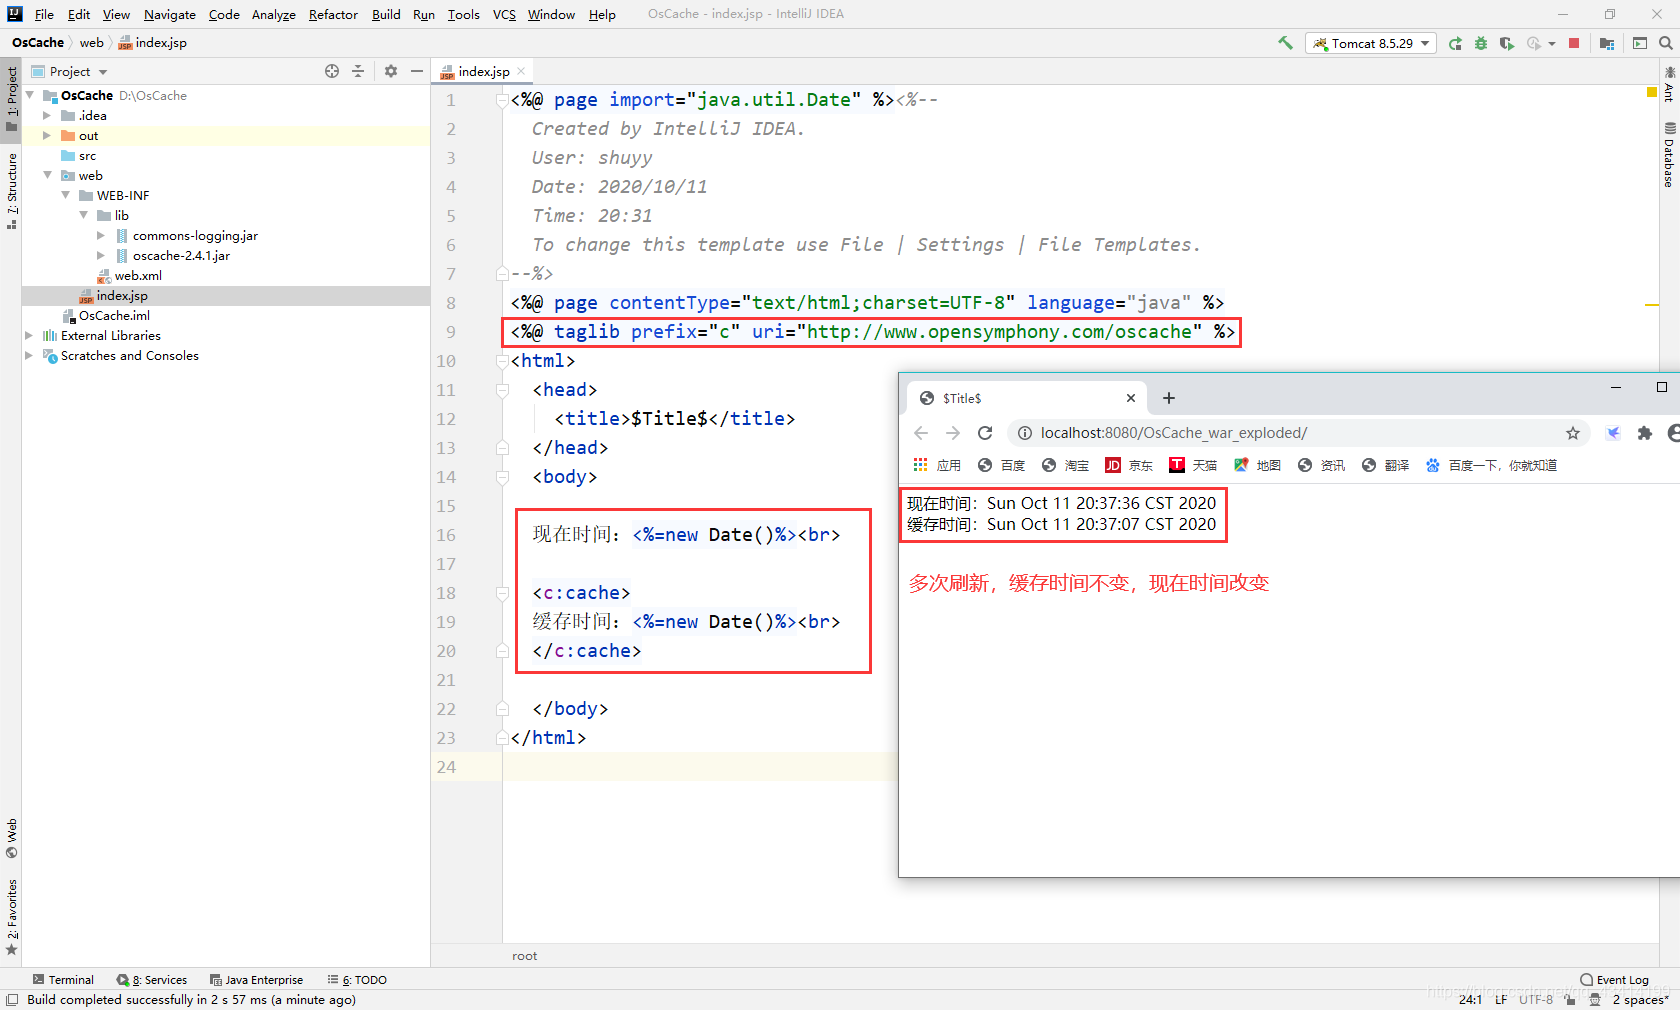Open the Terminal tool window
The height and width of the screenshot is (1010, 1680).
click(x=63, y=980)
